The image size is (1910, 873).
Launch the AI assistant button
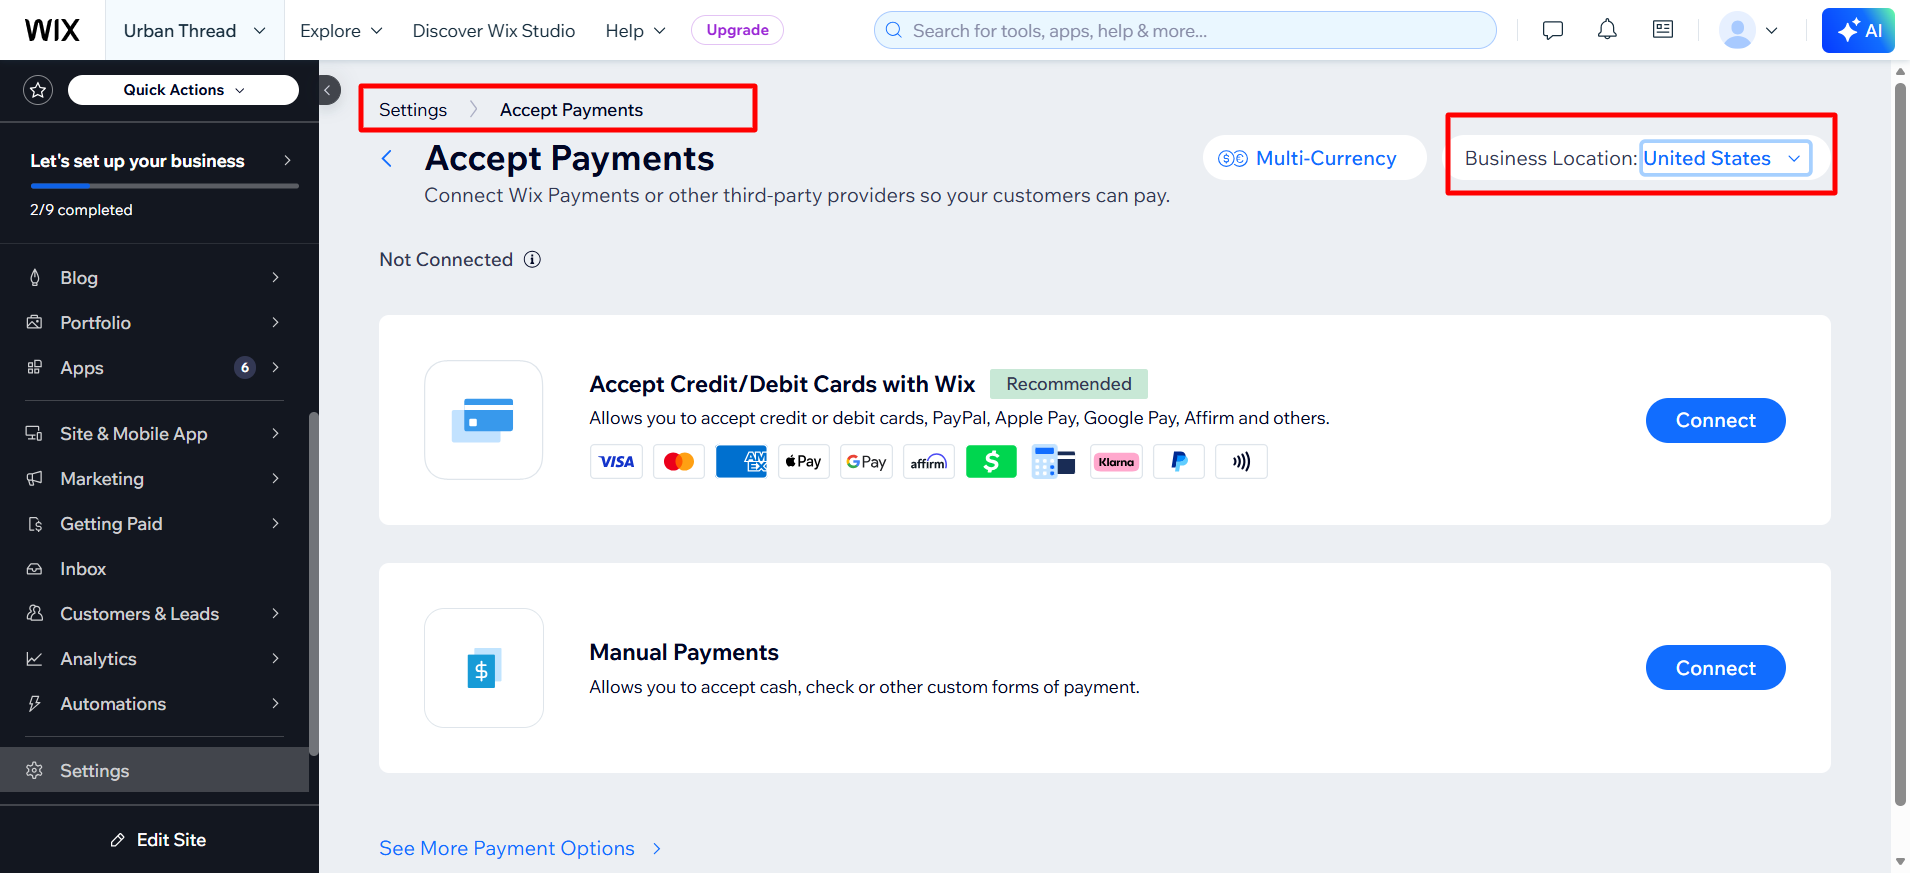pos(1858,30)
